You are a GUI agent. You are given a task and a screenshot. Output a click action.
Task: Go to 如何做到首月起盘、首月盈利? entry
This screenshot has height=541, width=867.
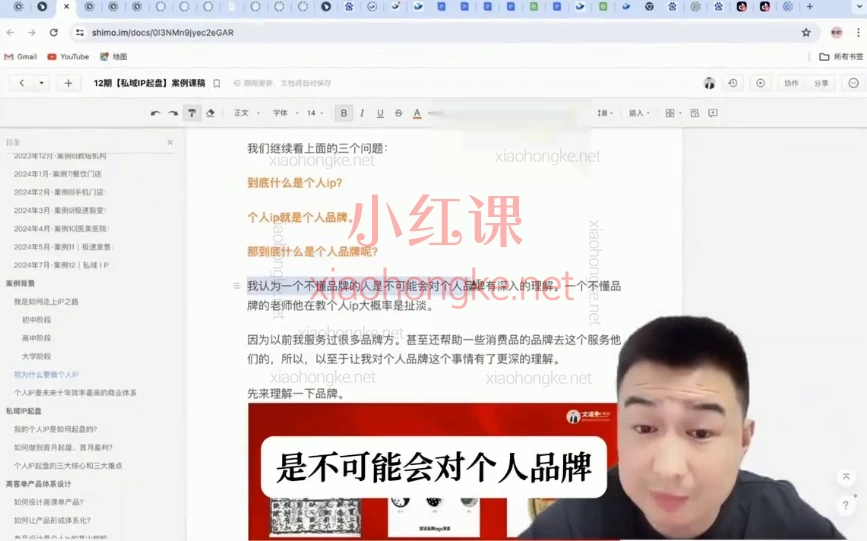click(x=63, y=448)
